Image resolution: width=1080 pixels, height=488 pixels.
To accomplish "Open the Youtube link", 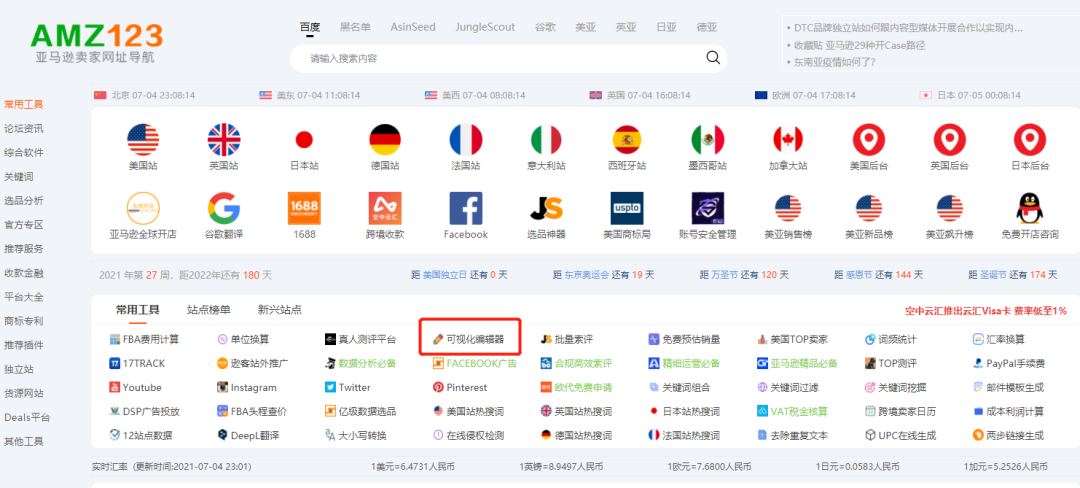I will click(136, 388).
